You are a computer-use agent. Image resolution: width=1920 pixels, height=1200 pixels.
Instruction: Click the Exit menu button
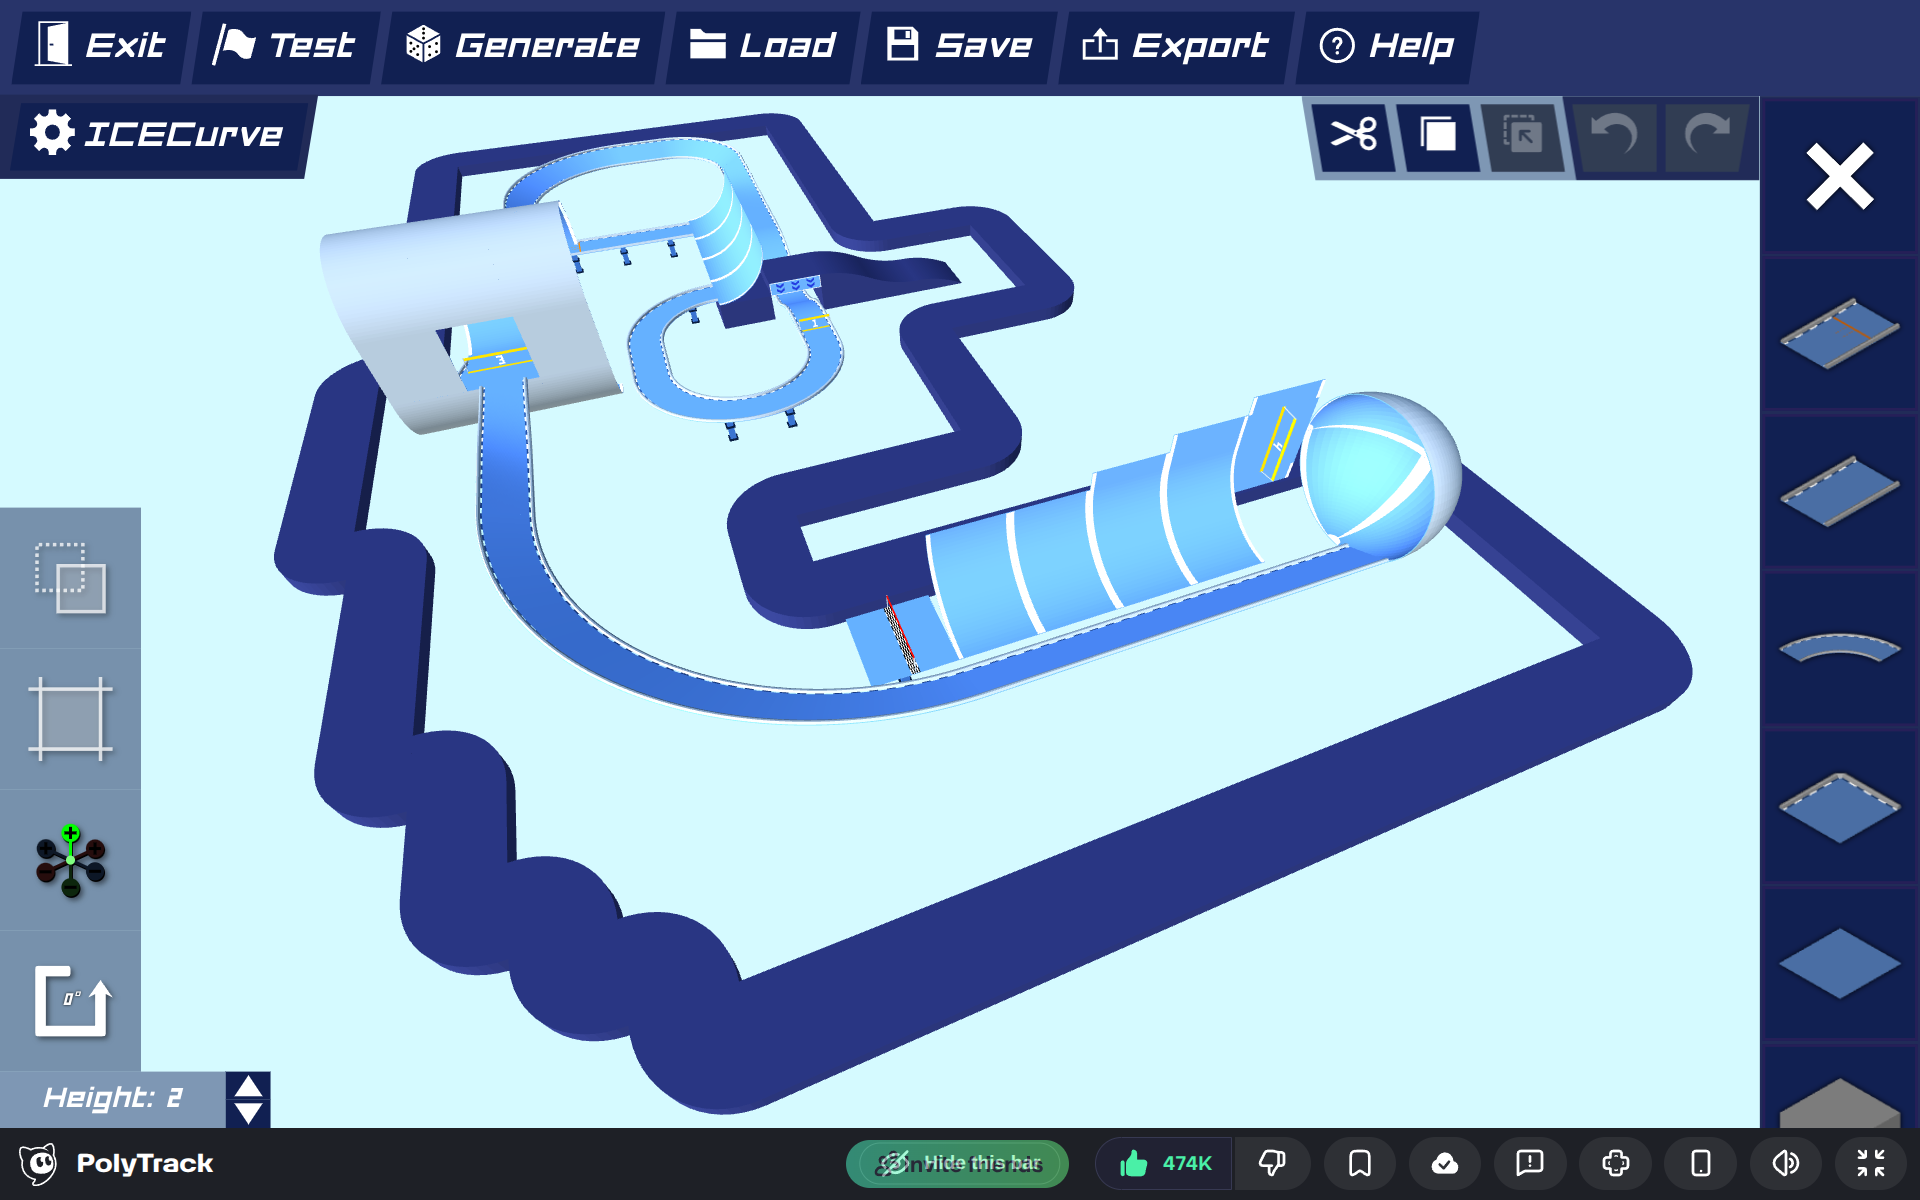tap(100, 46)
